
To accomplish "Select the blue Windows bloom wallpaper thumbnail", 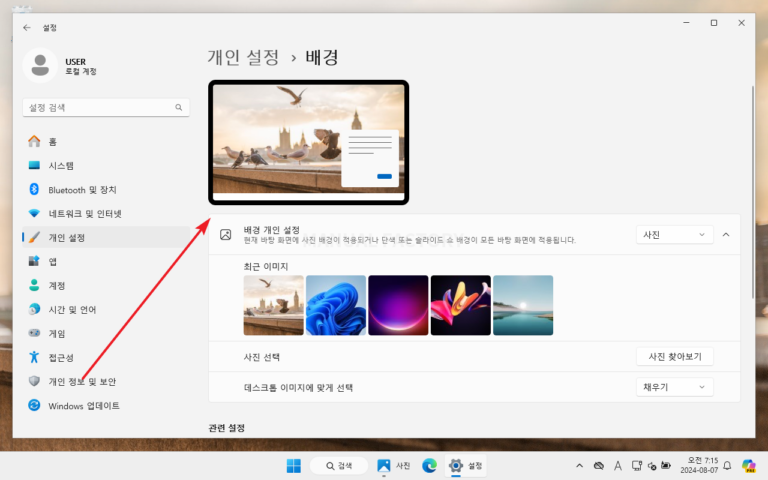I will 336,305.
